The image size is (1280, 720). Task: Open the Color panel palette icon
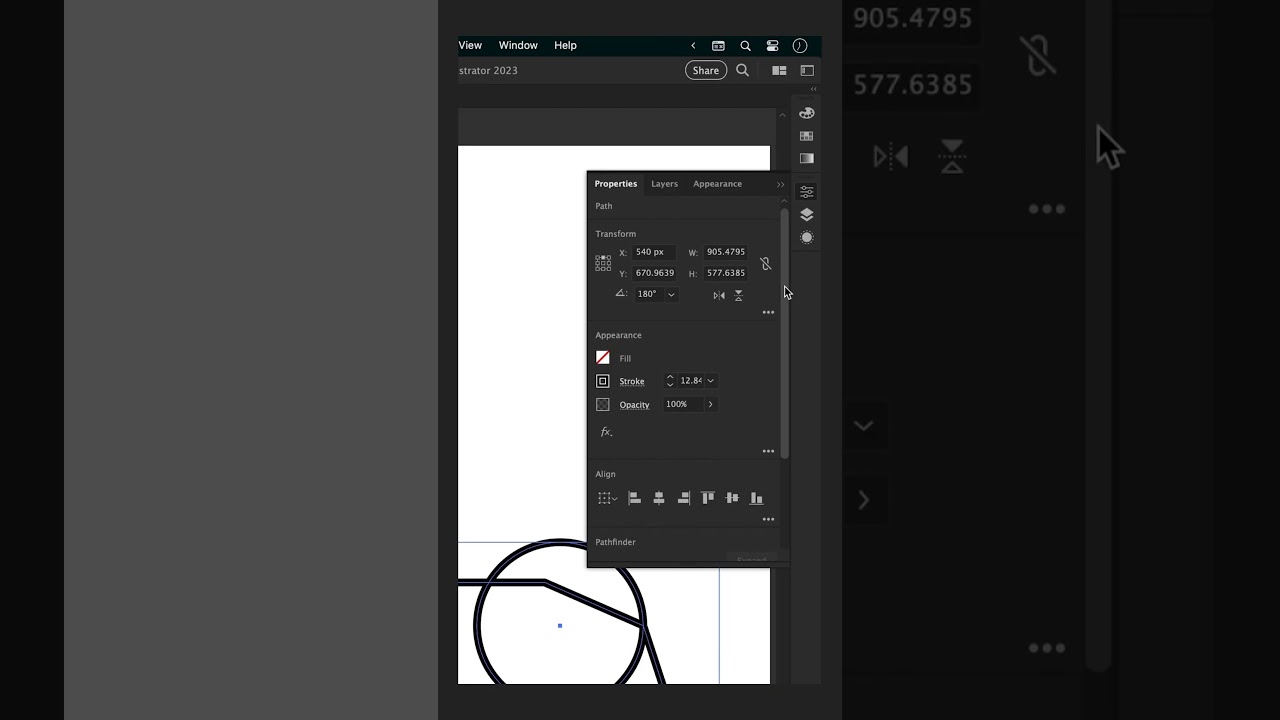(806, 113)
